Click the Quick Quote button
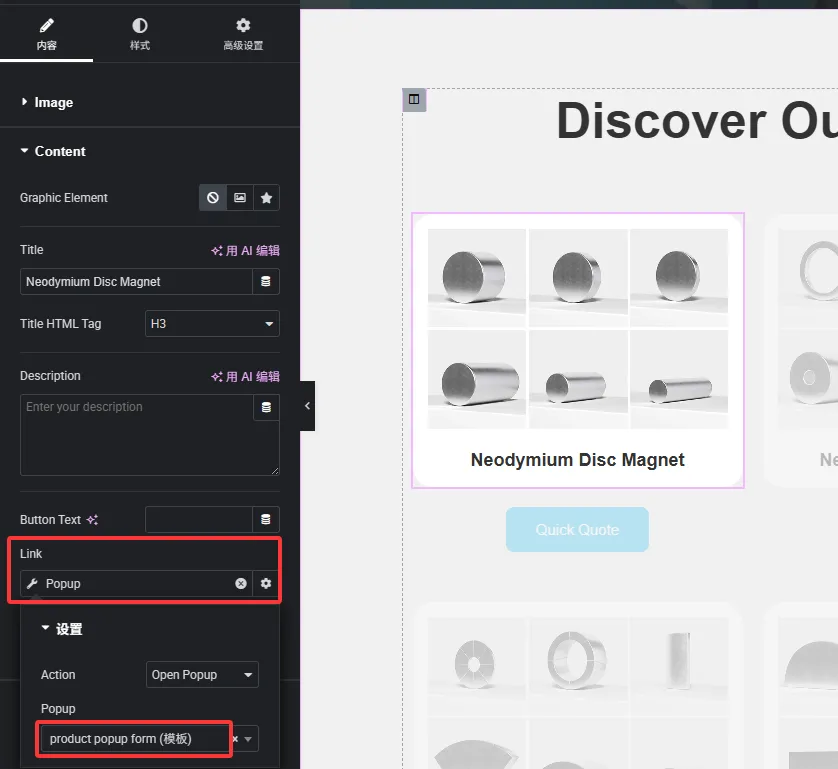838x769 pixels. click(577, 530)
